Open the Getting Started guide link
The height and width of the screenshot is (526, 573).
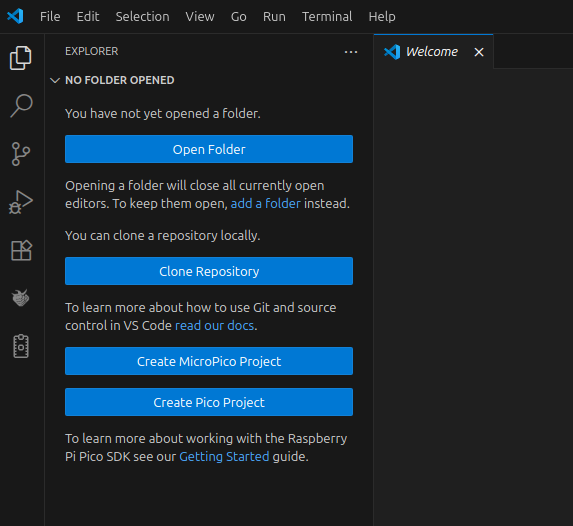[x=224, y=457]
